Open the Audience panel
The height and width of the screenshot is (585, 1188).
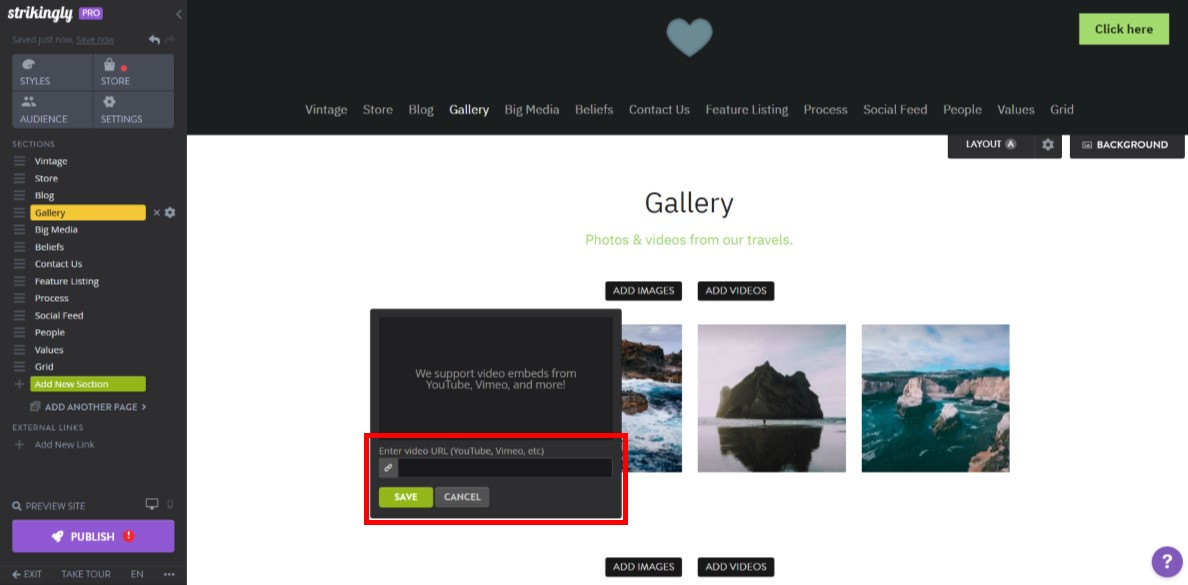pos(51,108)
